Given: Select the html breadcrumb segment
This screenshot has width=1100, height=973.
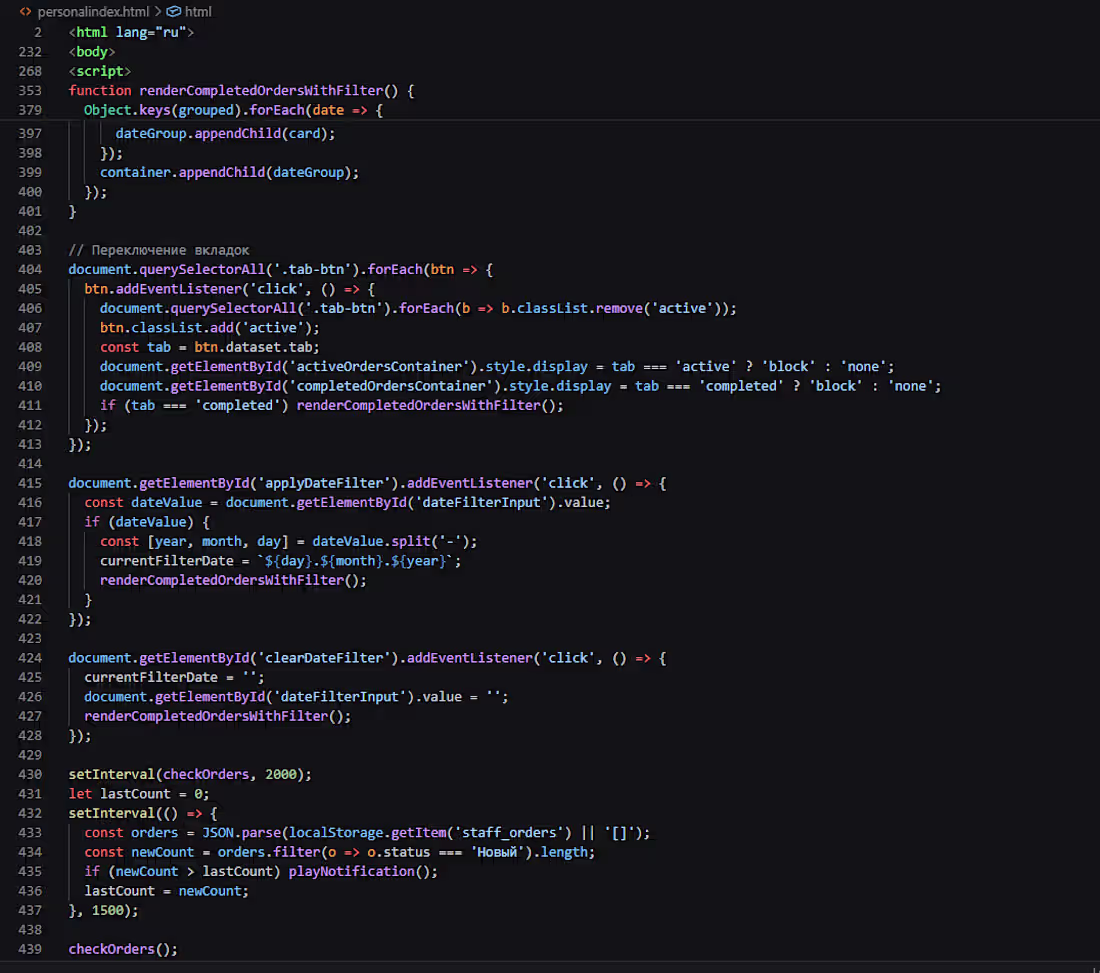Looking at the screenshot, I should tap(198, 11).
